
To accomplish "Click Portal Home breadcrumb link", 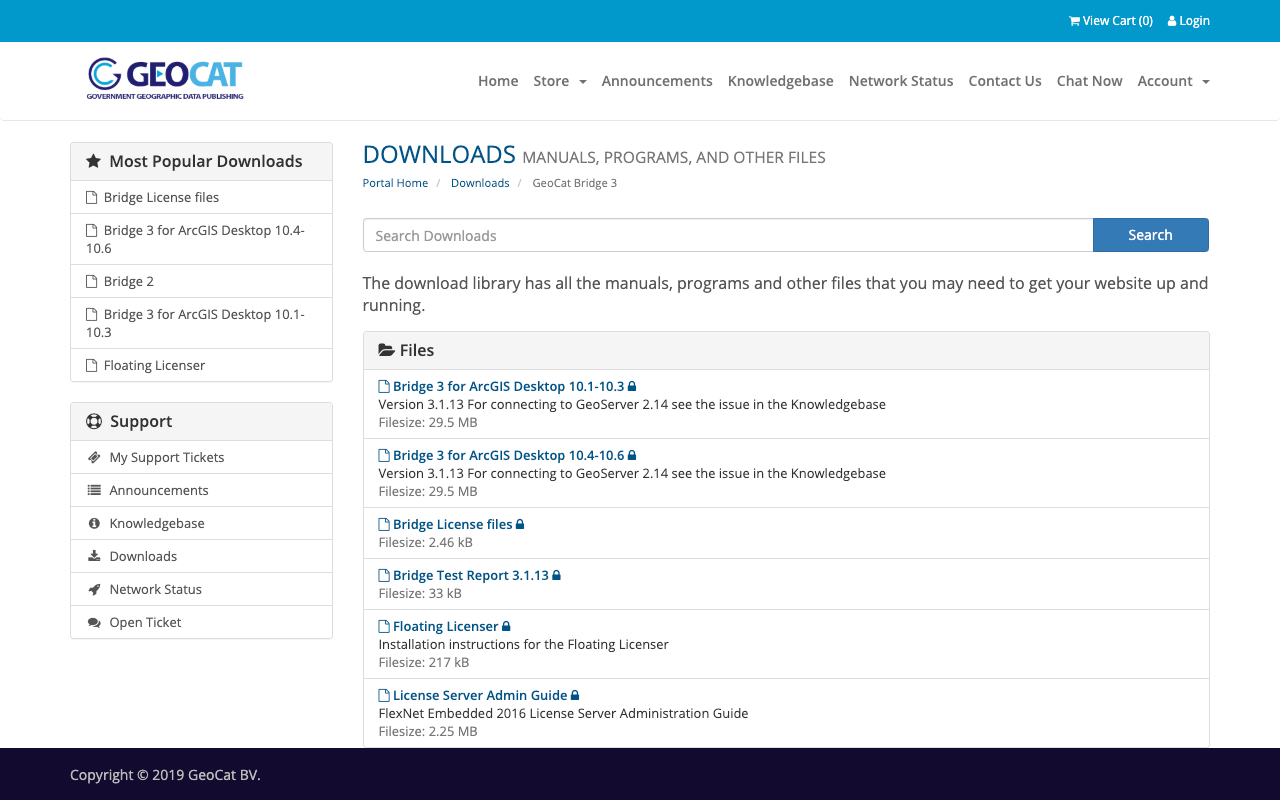I will (x=395, y=183).
